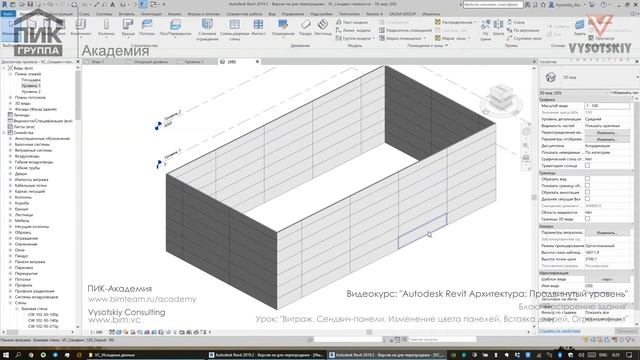Click the Dormer (Слуховое окно) tool
Image resolution: width=640 pixels, height=360 pixels.
click(x=524, y=38)
